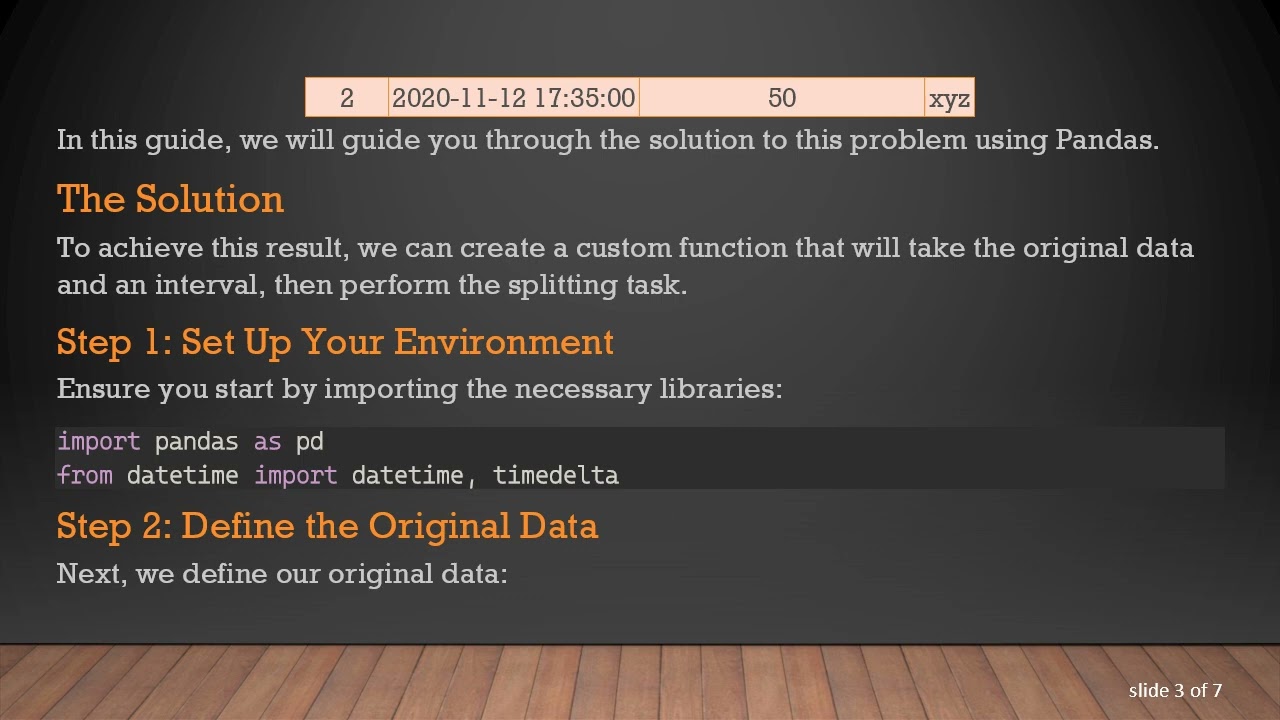The image size is (1280, 720).
Task: Click The Solution heading
Action: (x=170, y=199)
